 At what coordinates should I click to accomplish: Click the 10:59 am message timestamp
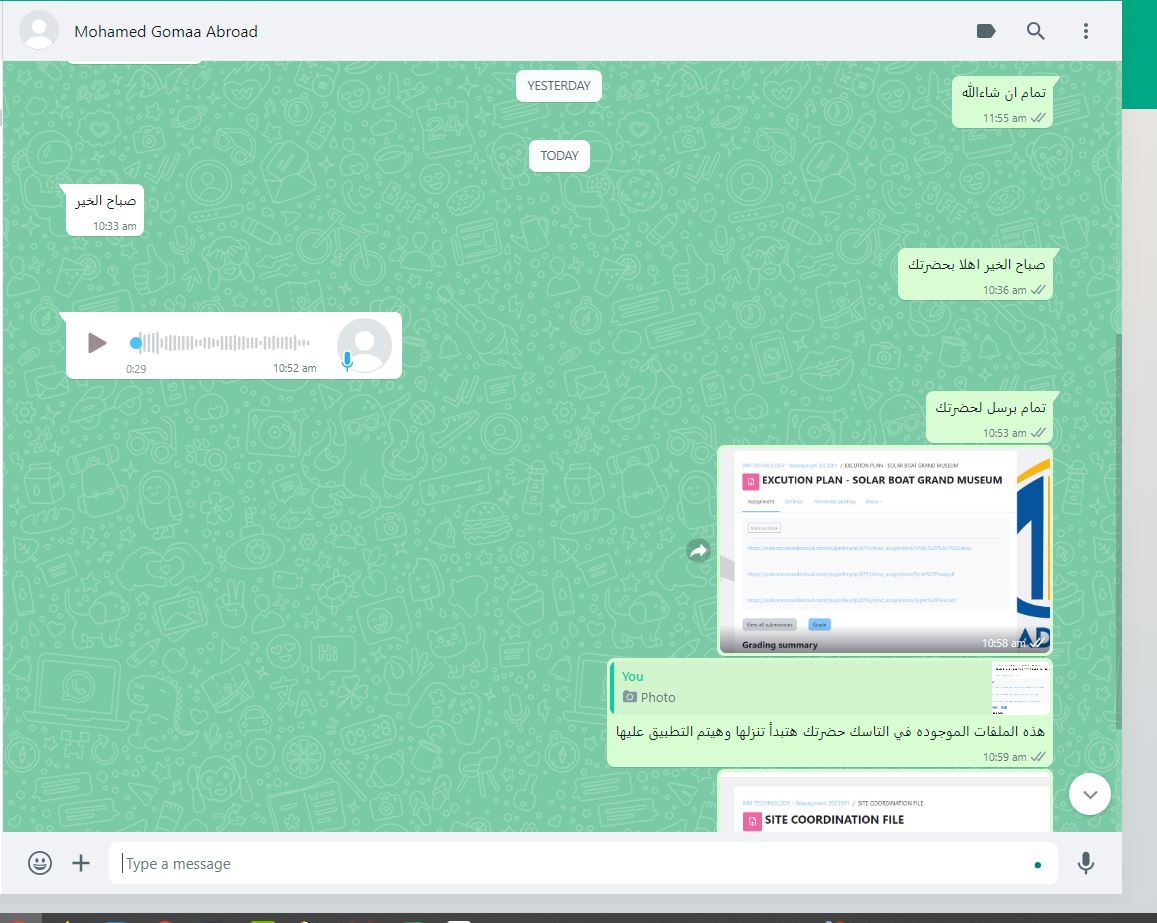1004,757
